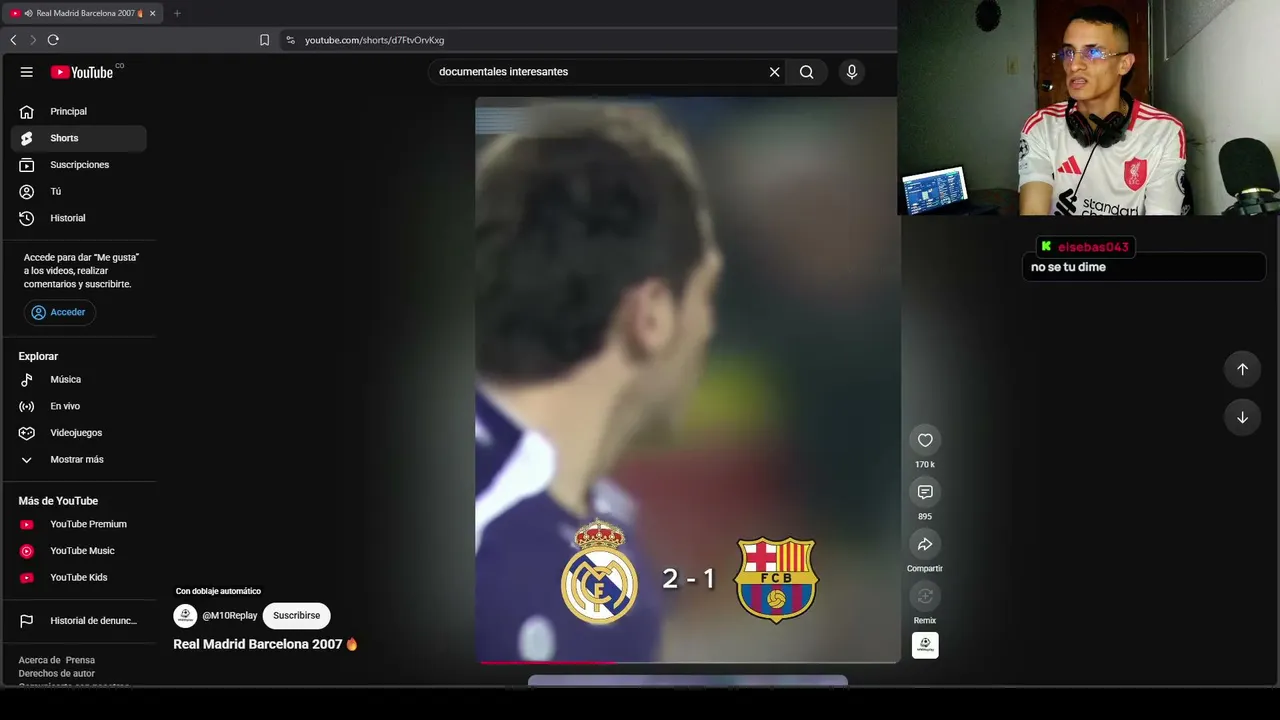Screen dimensions: 1280x720
Task: Open the YouTube guide hamburger menu
Action: tap(27, 72)
